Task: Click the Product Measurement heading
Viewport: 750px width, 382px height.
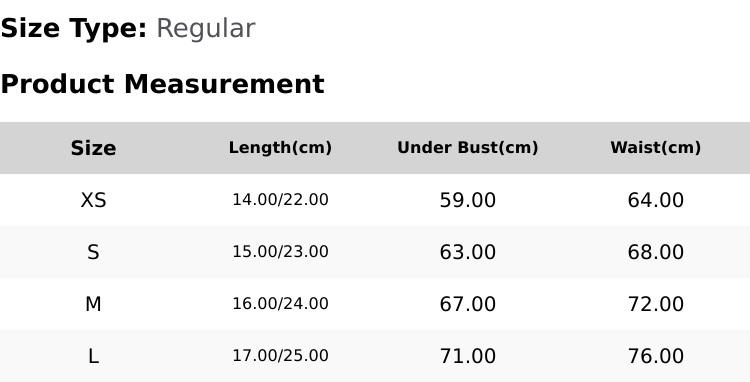Action: 163,84
